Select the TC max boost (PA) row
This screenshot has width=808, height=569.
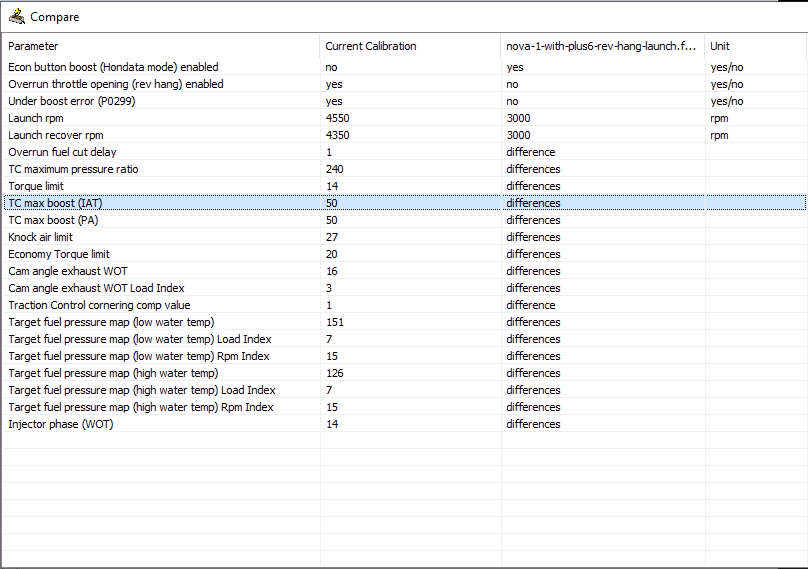coord(405,220)
